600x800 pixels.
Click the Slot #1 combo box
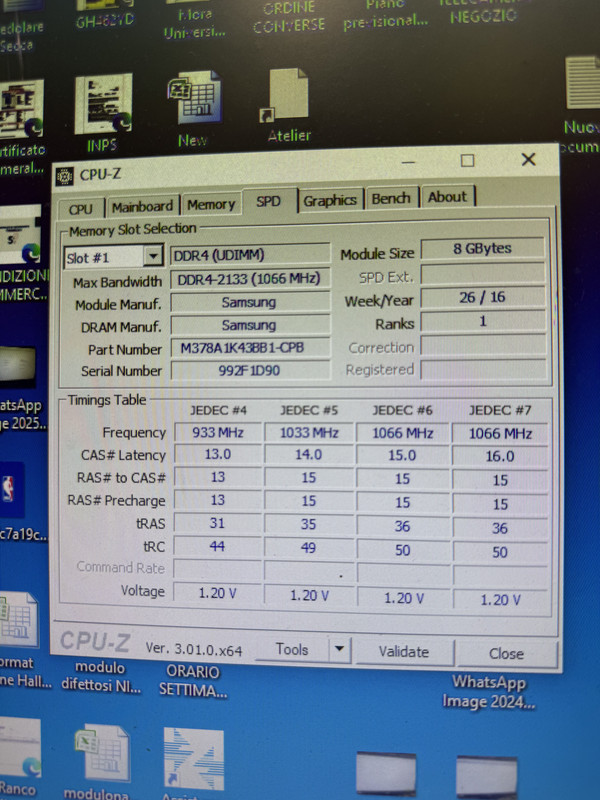(113, 257)
